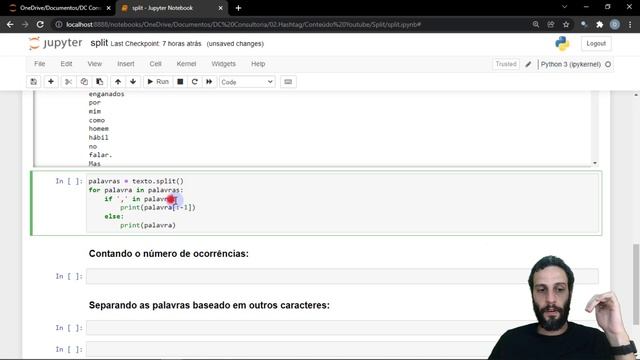The height and width of the screenshot is (360, 640).
Task: Click the Logout button
Action: [x=596, y=43]
